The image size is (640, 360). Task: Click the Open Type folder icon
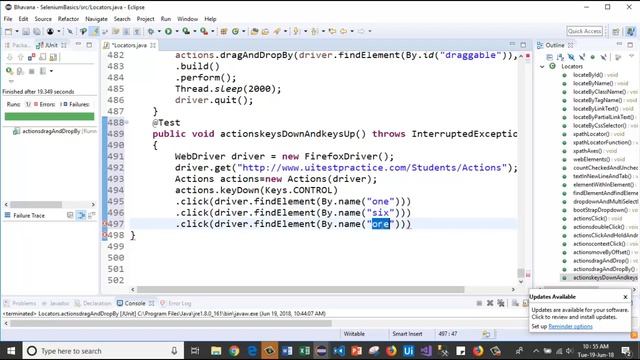(x=254, y=31)
